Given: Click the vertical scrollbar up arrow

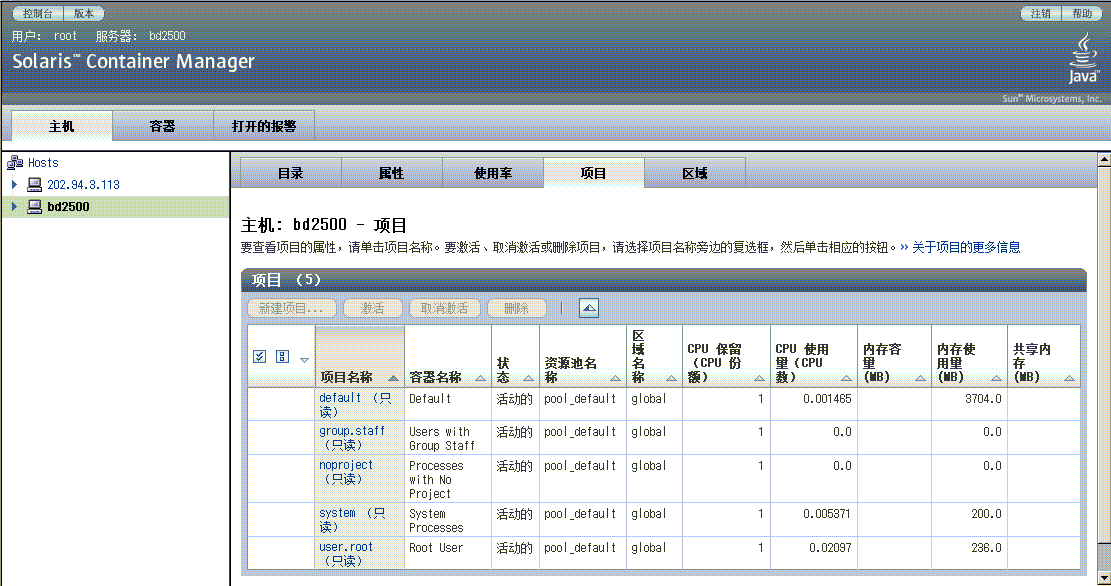Looking at the screenshot, I should [1104, 159].
